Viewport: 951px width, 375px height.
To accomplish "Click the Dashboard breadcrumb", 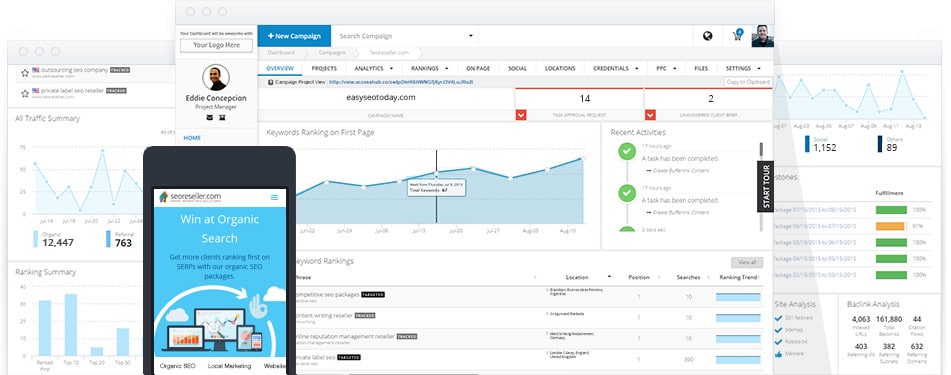I will tap(281, 53).
